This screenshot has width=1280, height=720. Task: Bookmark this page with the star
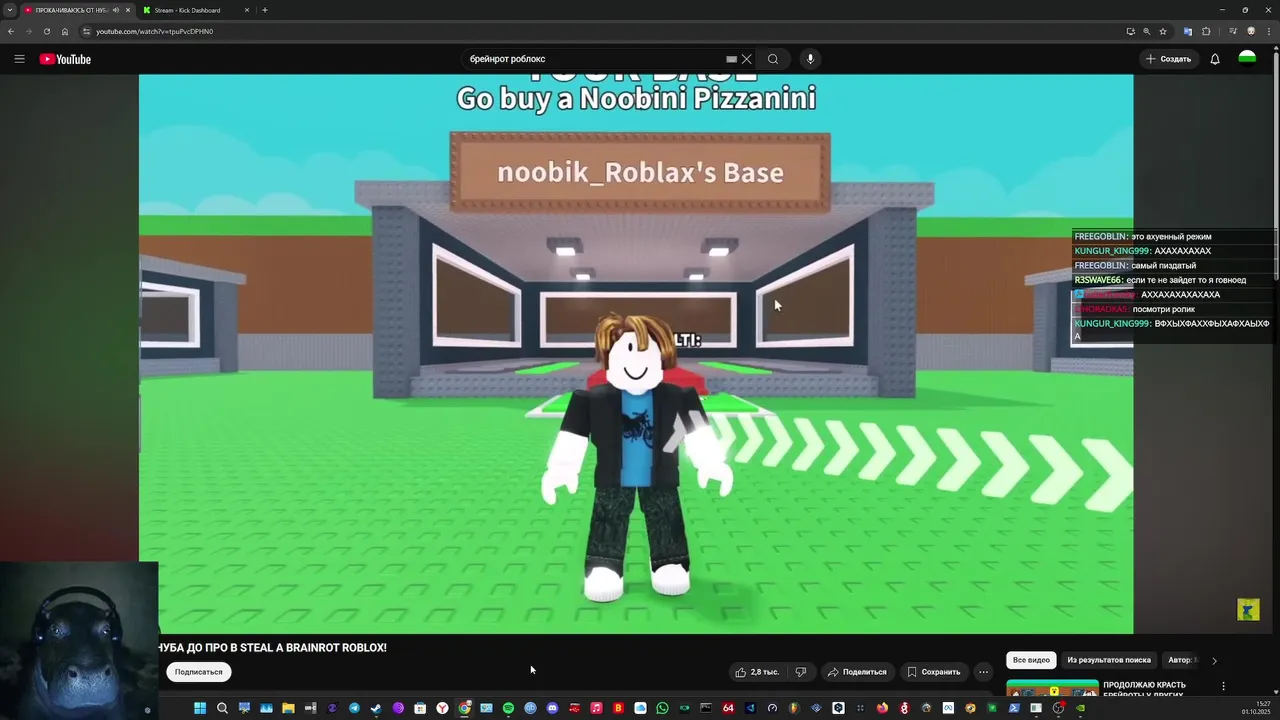coord(1163,31)
